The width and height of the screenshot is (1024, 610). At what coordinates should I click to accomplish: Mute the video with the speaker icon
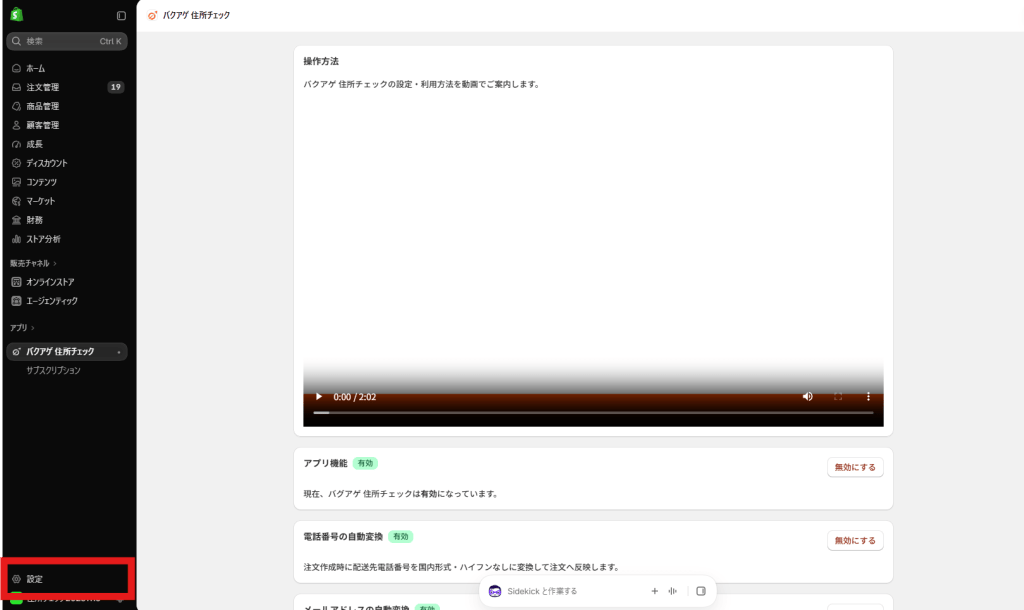click(808, 396)
